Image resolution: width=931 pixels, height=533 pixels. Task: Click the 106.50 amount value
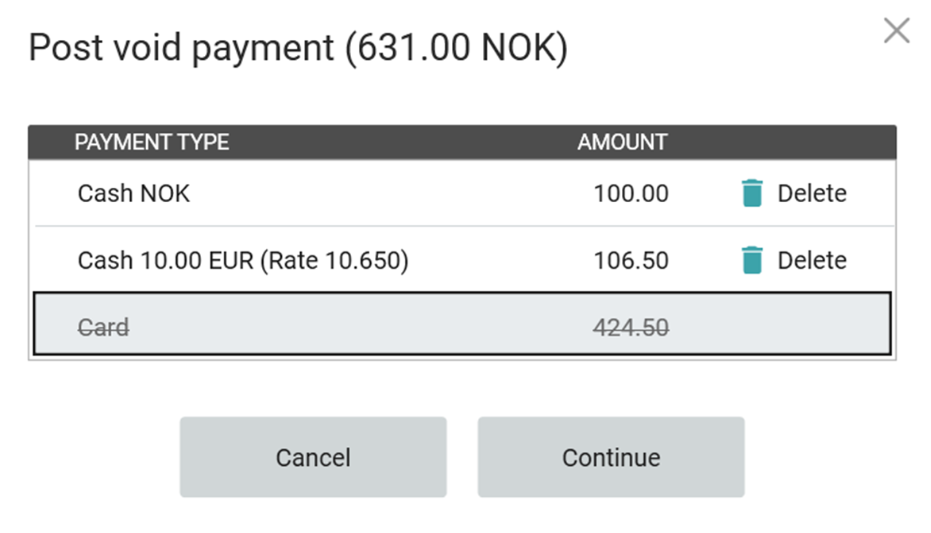(x=630, y=260)
